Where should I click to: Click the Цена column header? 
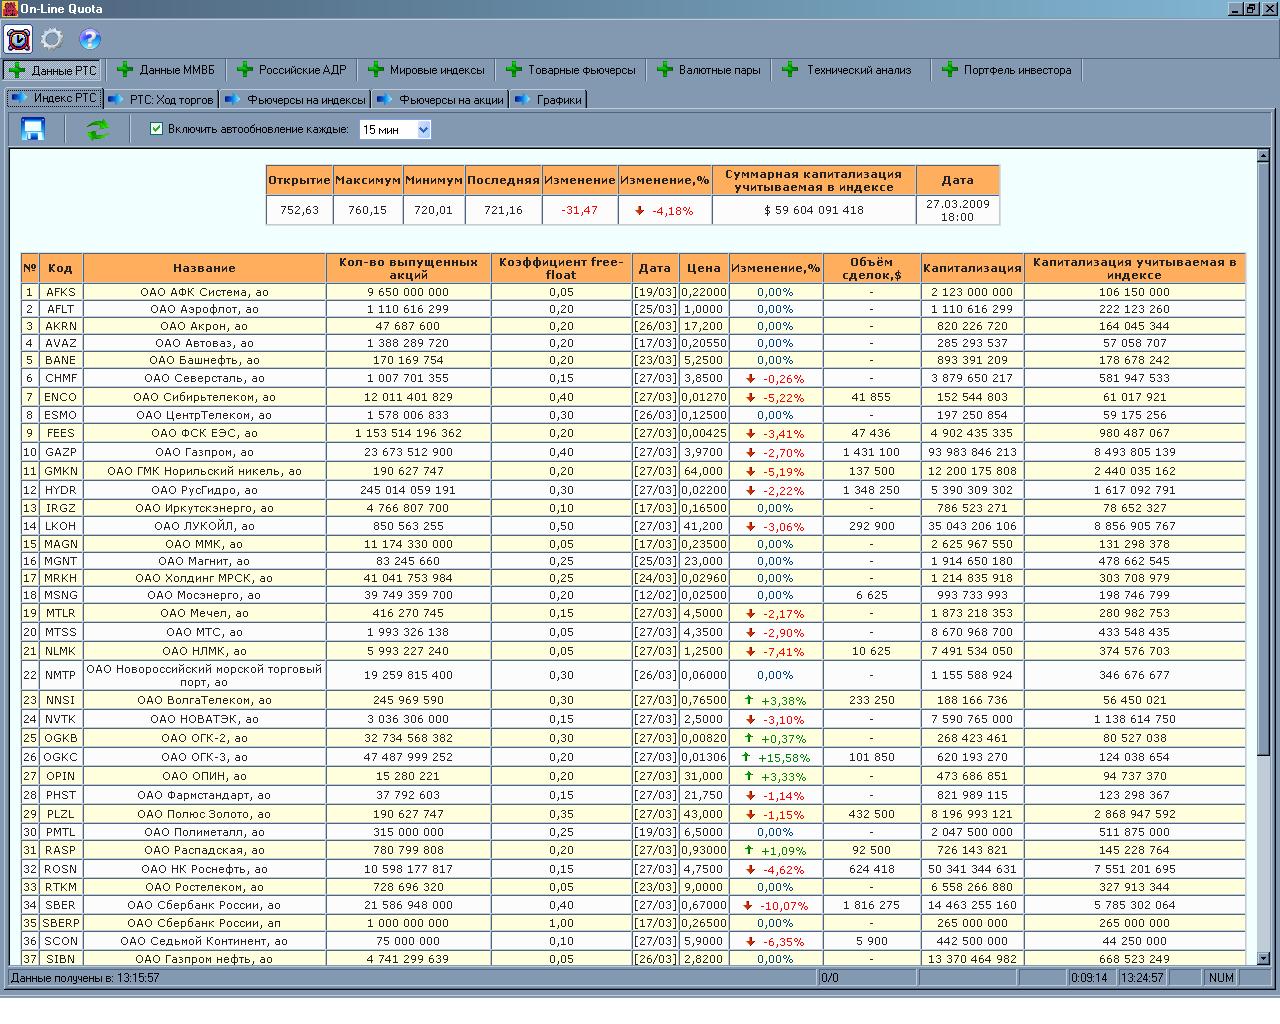click(x=704, y=267)
